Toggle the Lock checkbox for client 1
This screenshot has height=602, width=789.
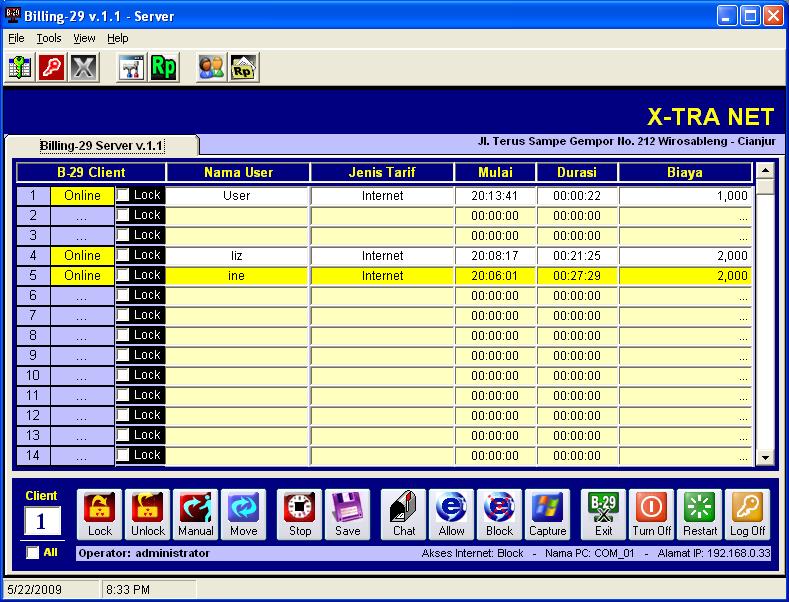coord(123,195)
